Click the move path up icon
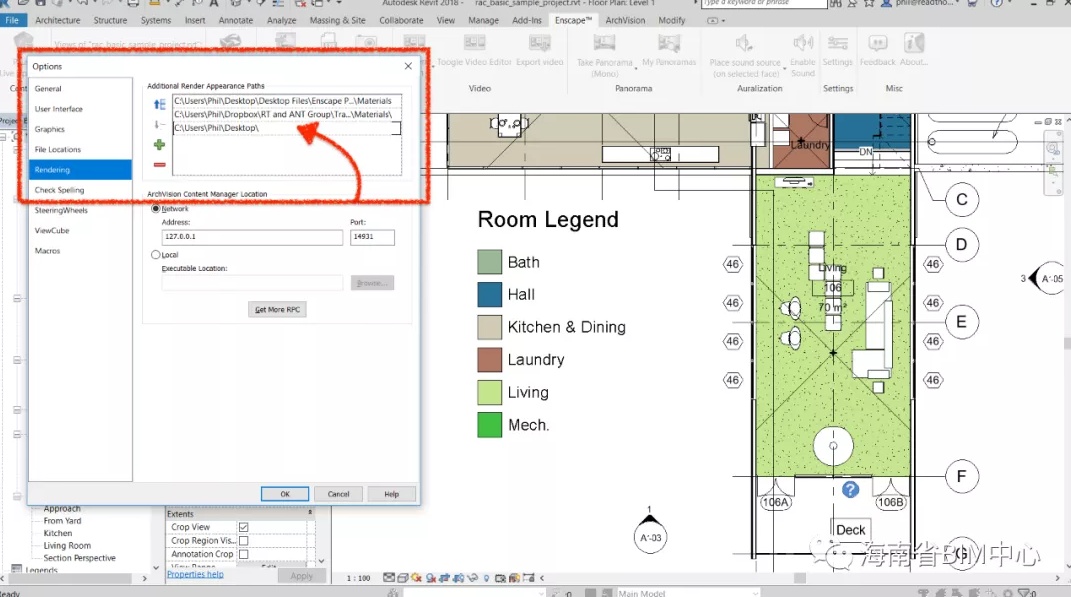The height and width of the screenshot is (597, 1071). tap(159, 104)
